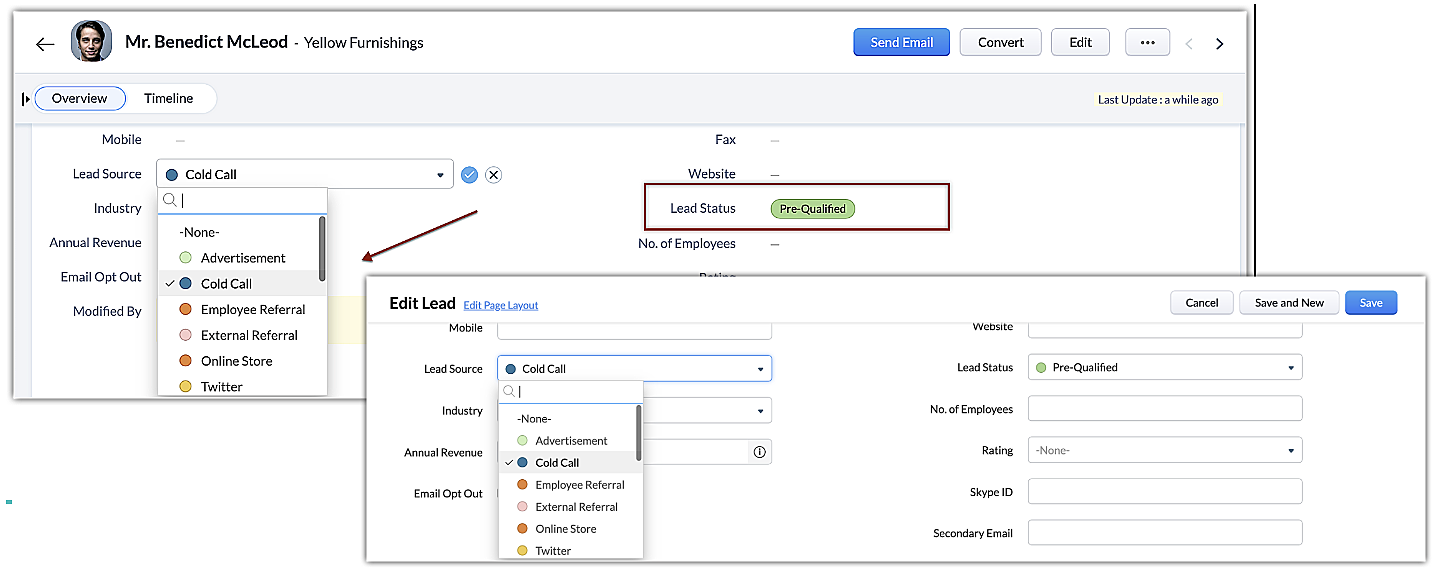Click the Annual Revenue info icon
The image size is (1438, 578).
[759, 452]
